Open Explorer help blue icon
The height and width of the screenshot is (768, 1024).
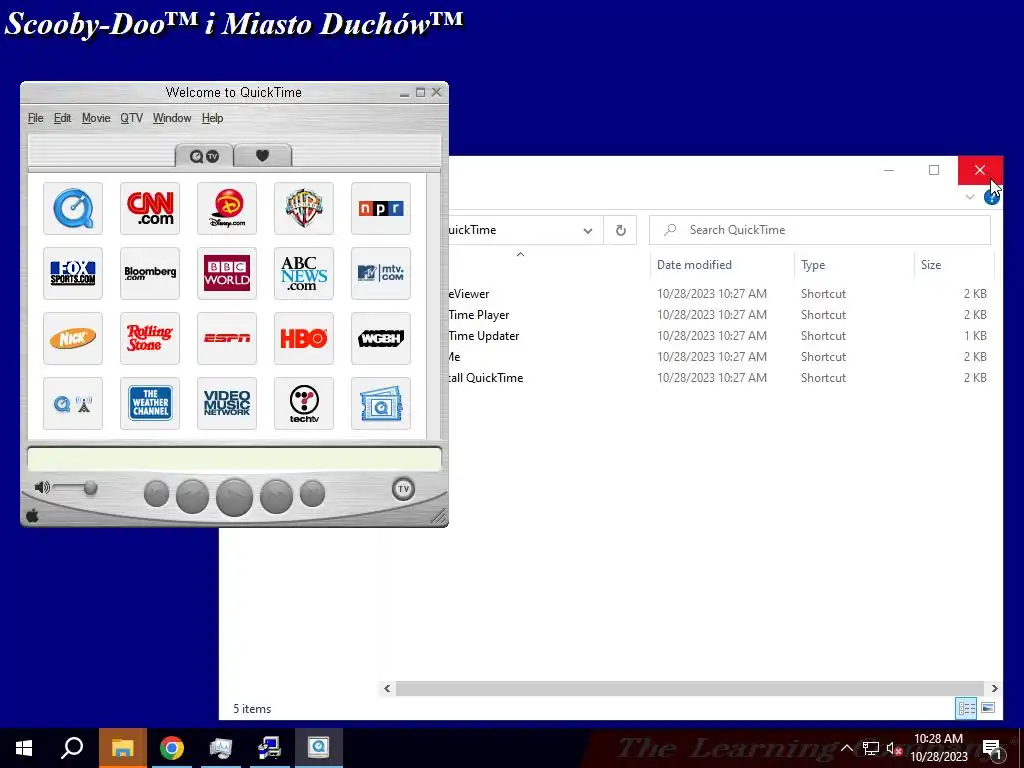[x=991, y=197]
